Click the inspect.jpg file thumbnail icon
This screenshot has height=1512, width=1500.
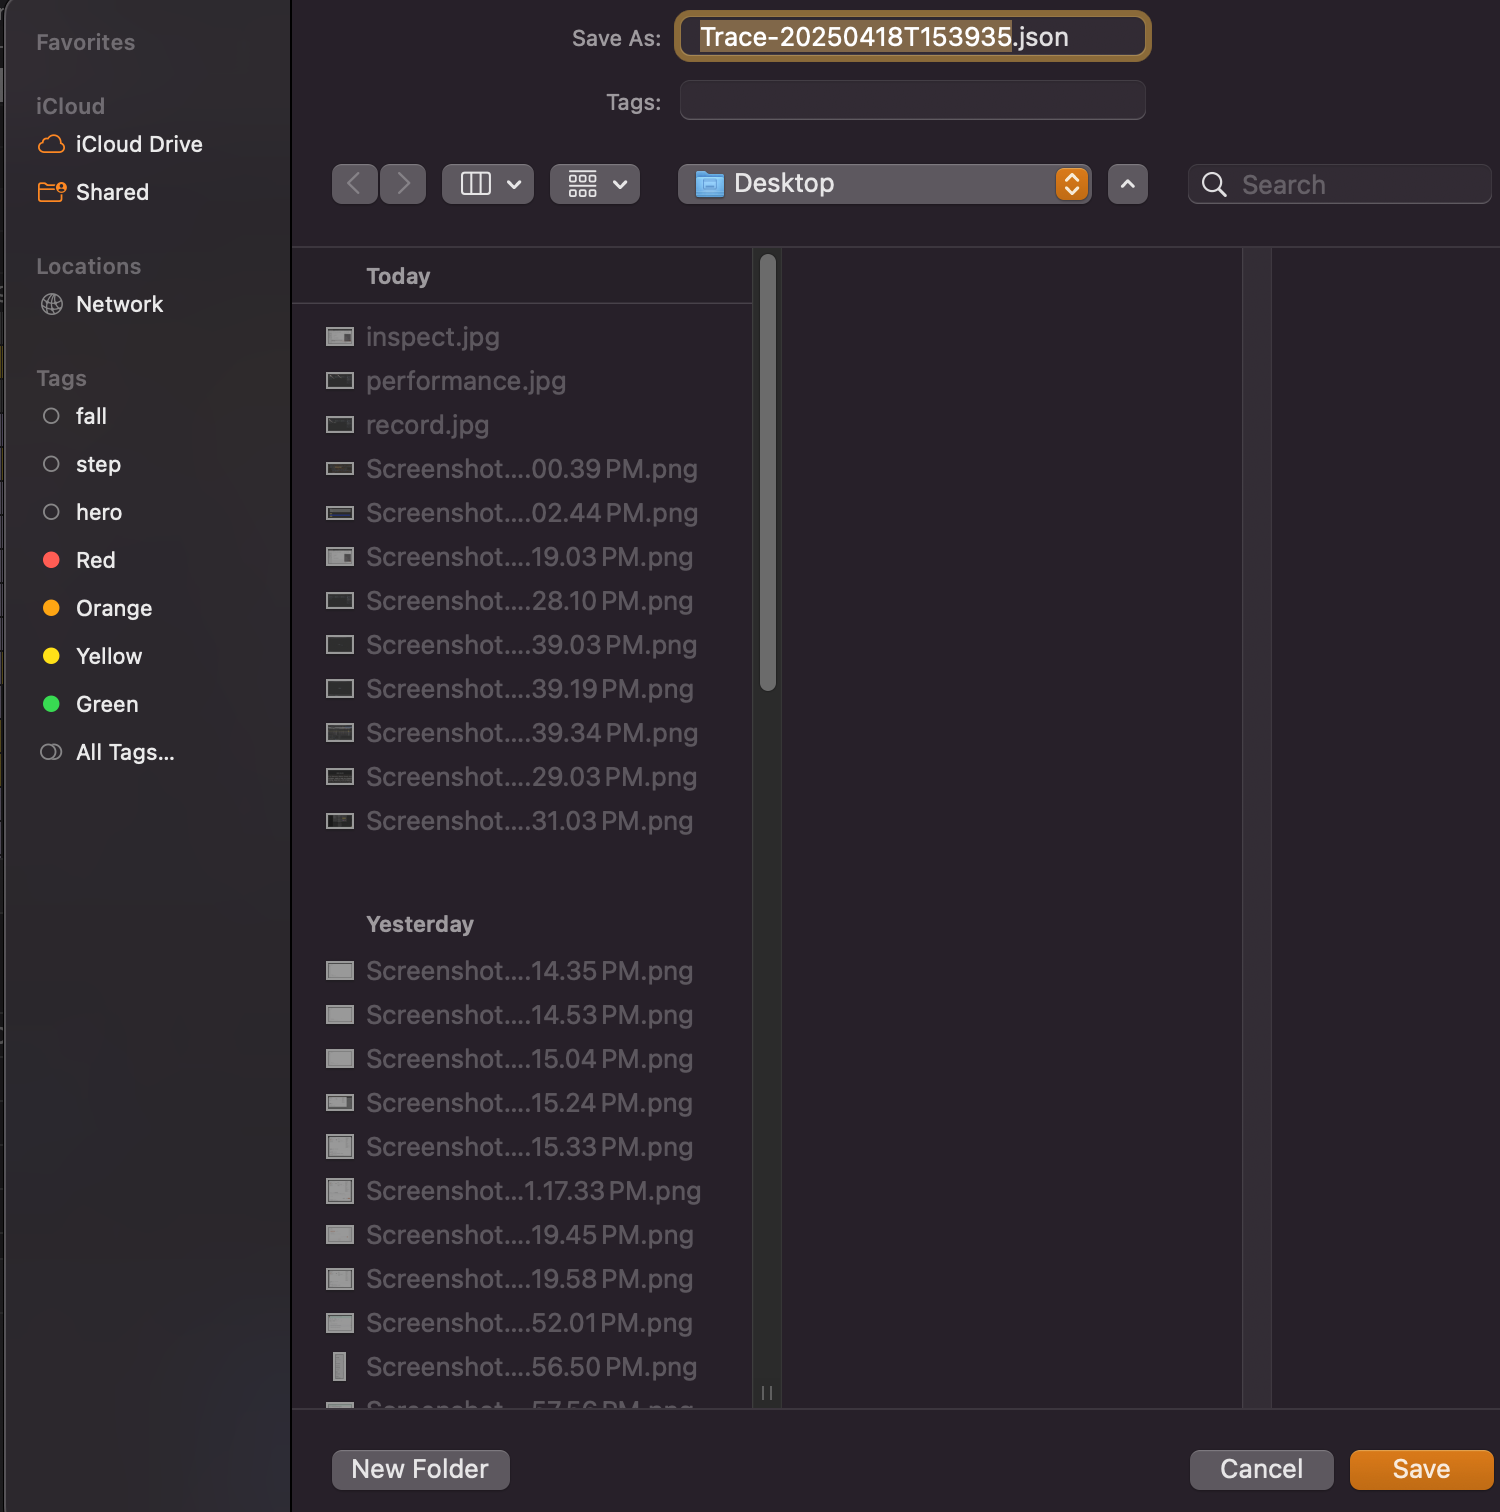[x=340, y=337]
